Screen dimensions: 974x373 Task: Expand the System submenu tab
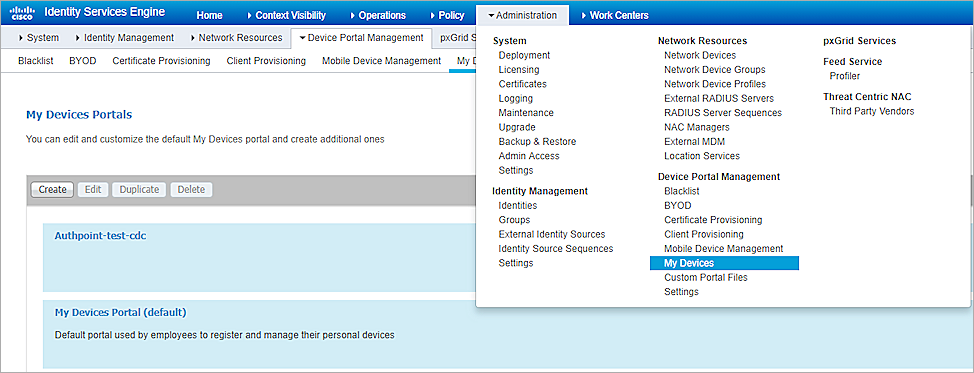pos(39,38)
